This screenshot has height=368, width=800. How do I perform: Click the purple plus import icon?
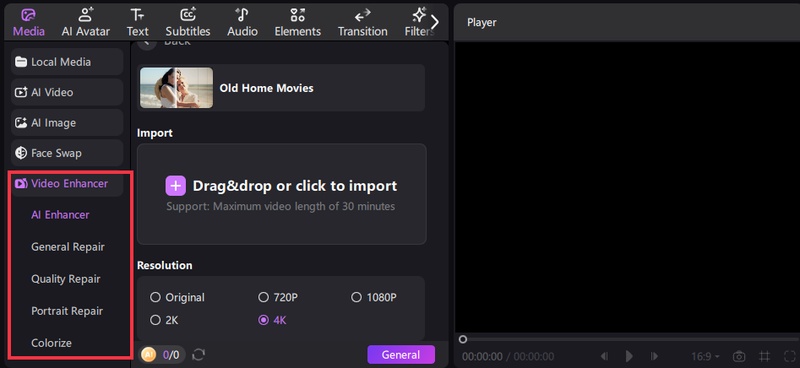pyautogui.click(x=176, y=186)
